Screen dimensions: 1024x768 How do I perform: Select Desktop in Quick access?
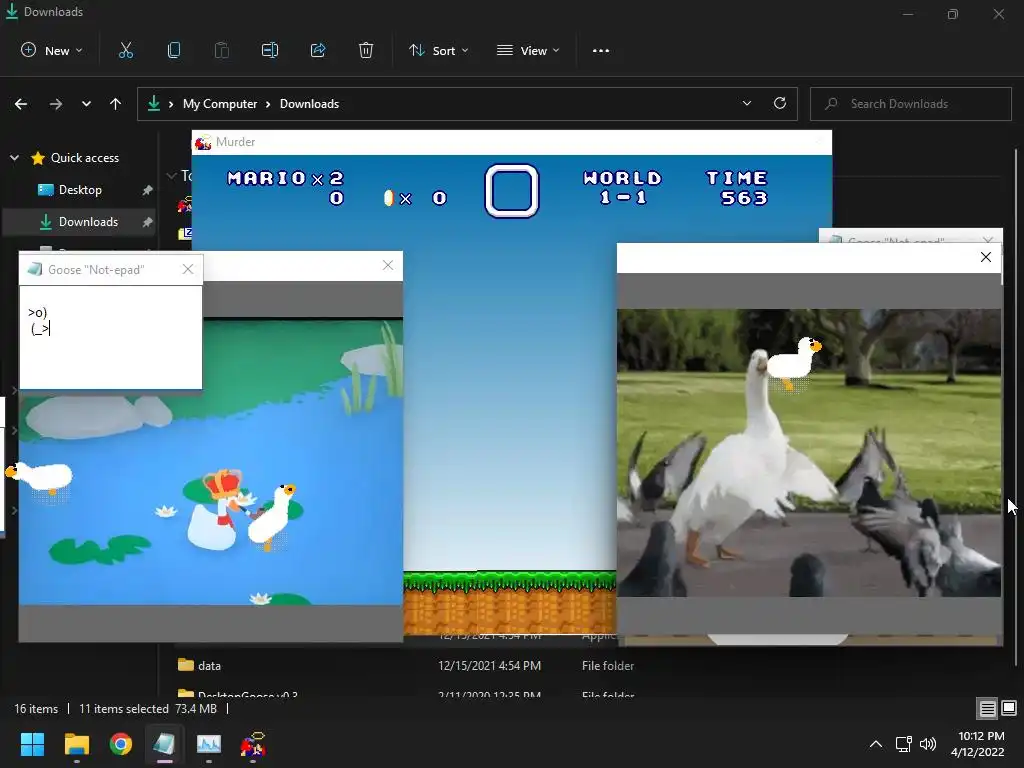(x=80, y=190)
